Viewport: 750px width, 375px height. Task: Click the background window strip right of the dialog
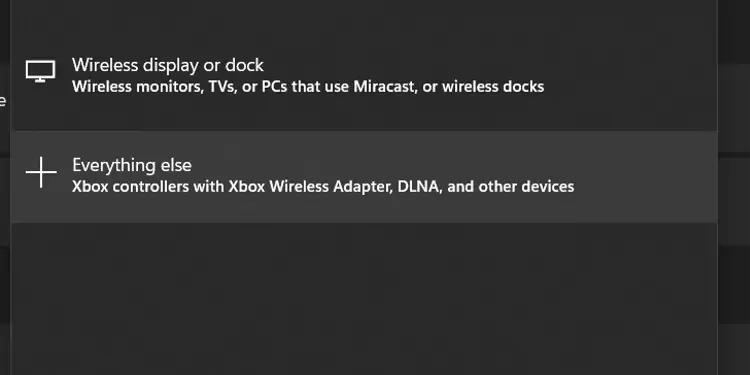734,191
